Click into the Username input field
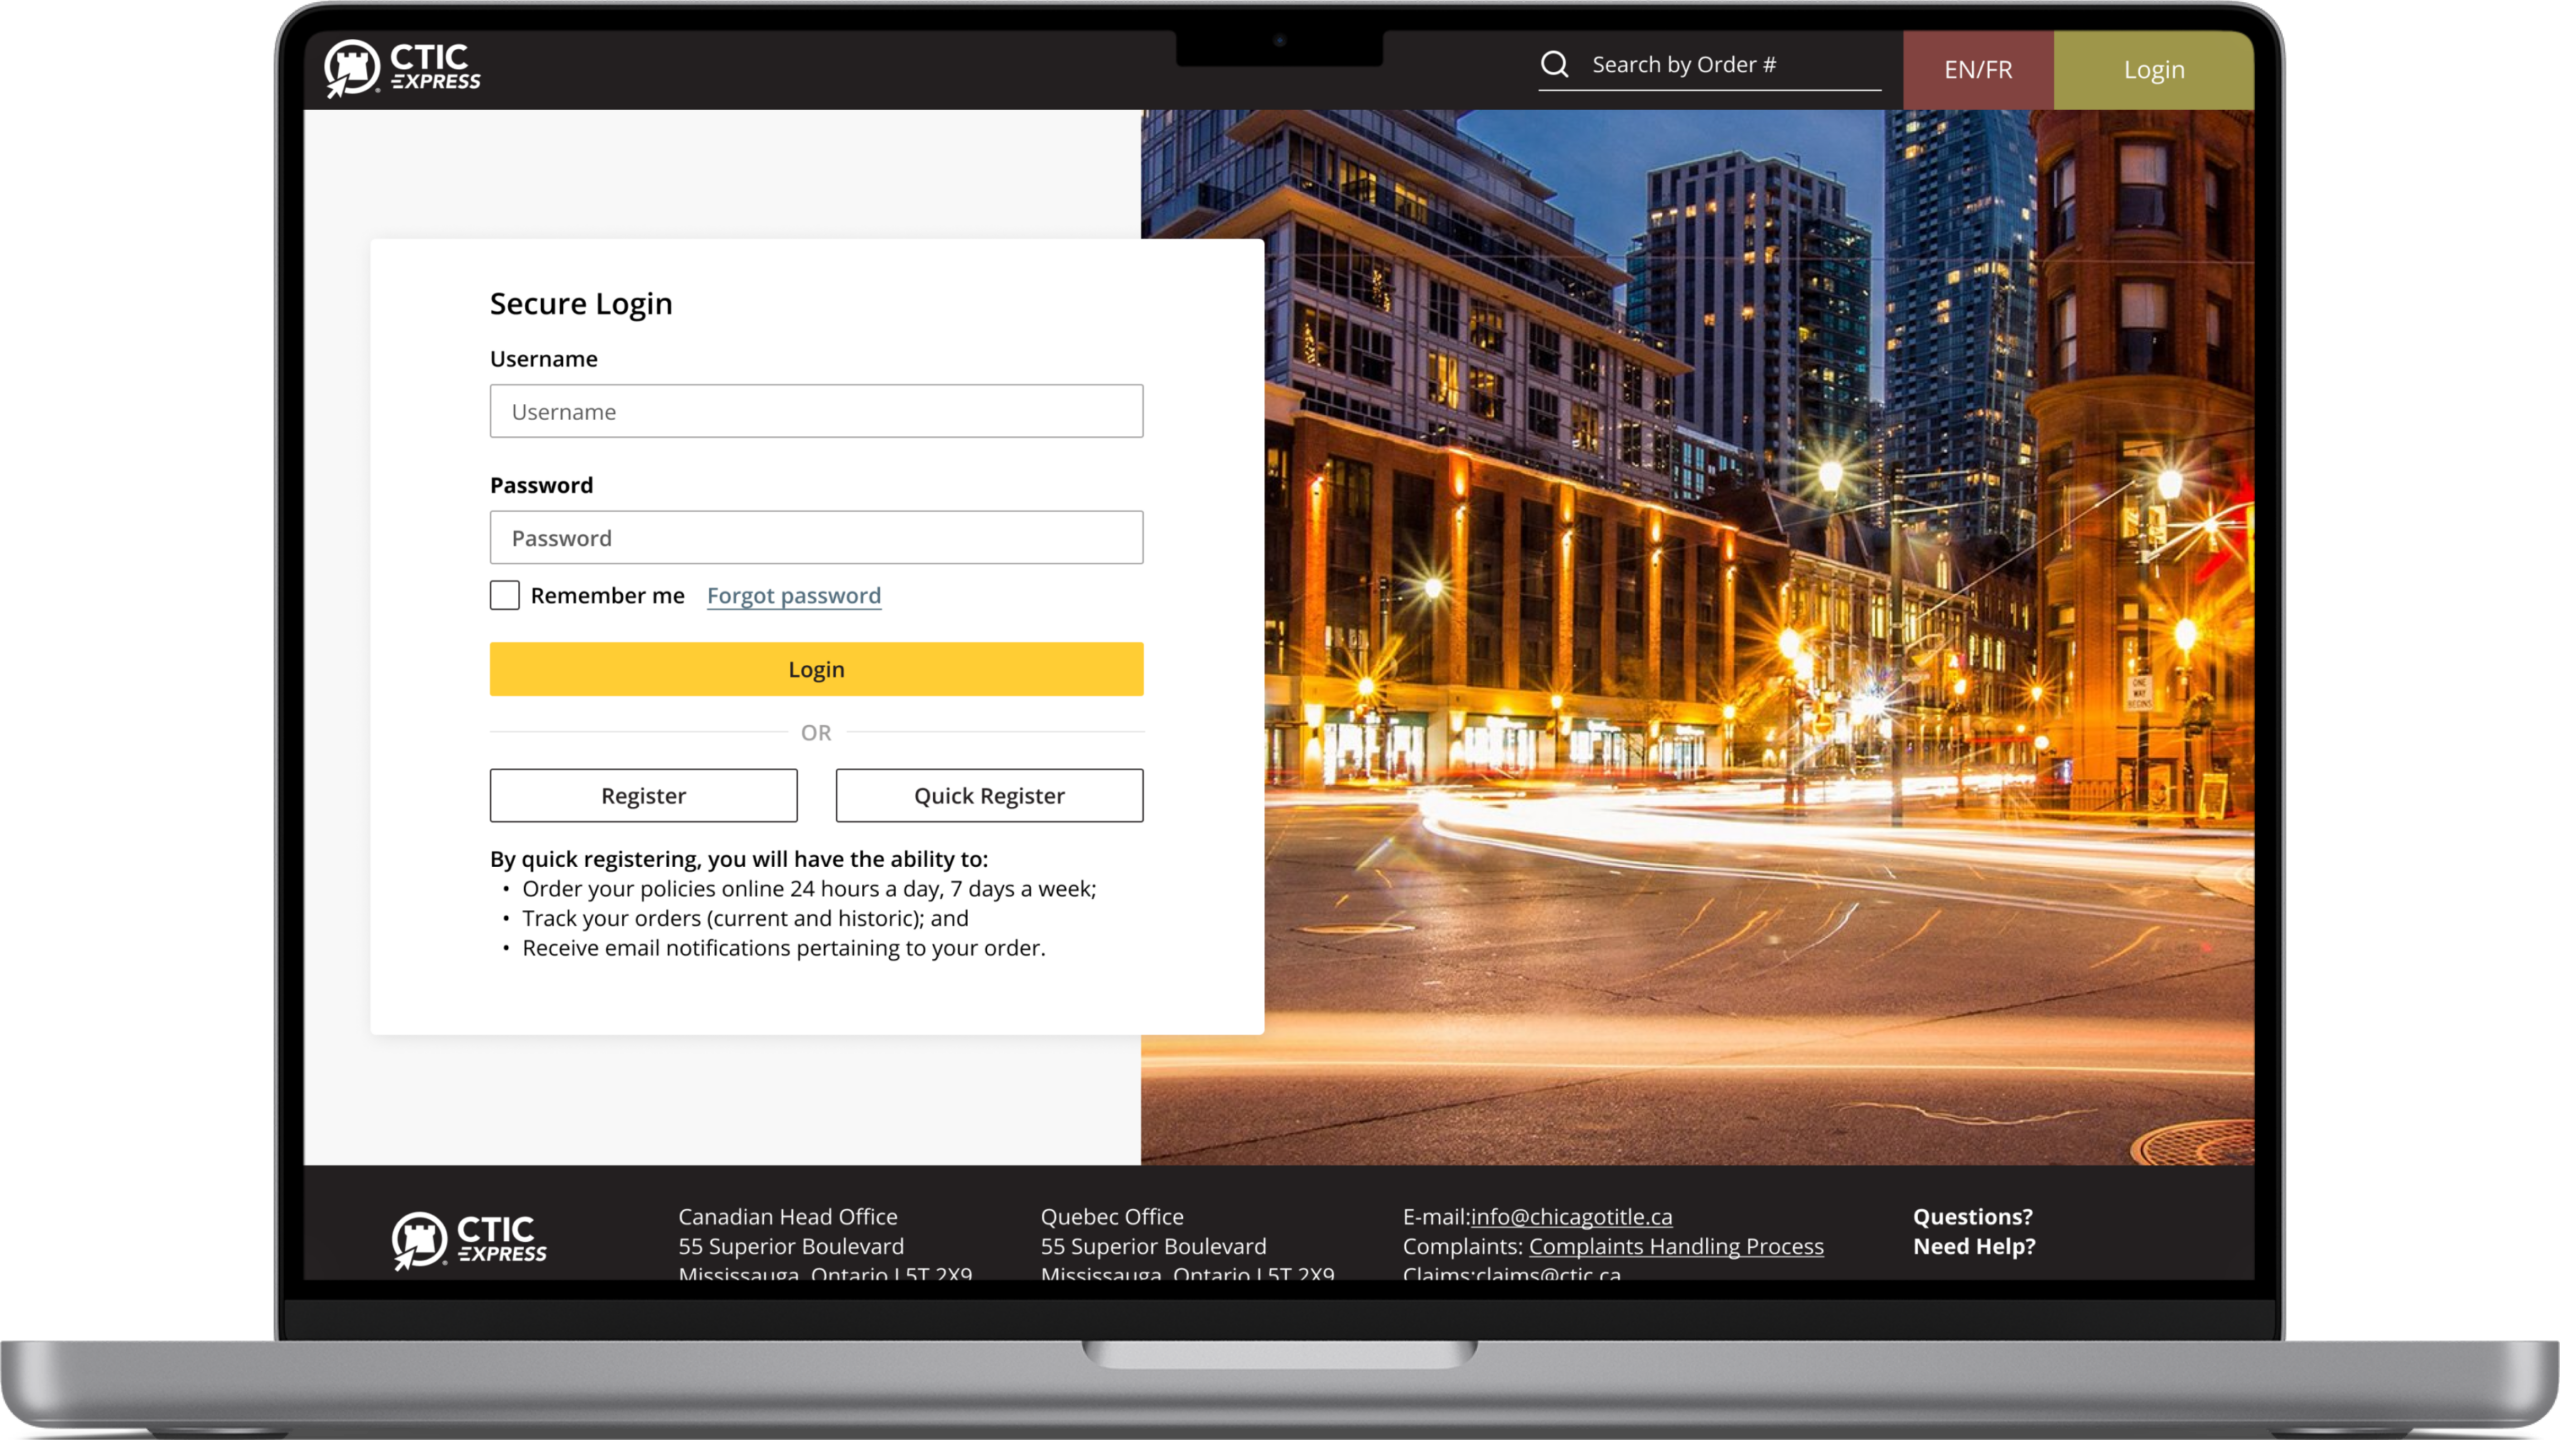This screenshot has height=1440, width=2560. (x=816, y=411)
